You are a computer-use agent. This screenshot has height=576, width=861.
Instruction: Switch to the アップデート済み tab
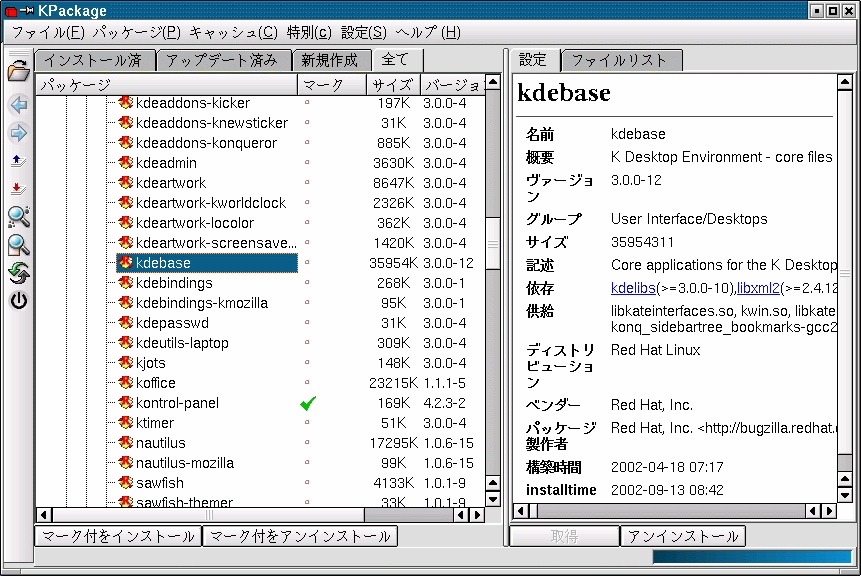(x=223, y=60)
